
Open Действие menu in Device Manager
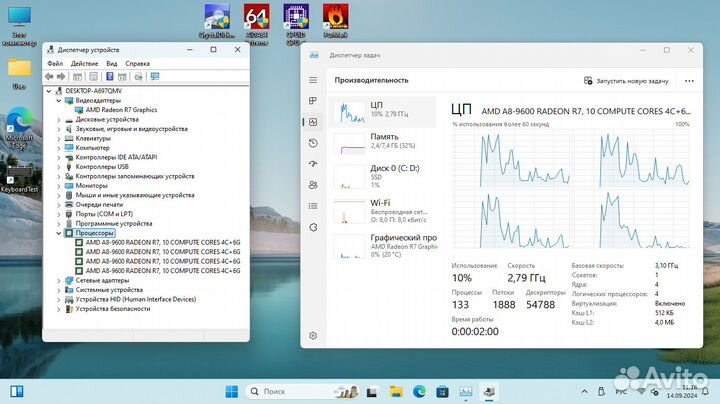point(84,63)
